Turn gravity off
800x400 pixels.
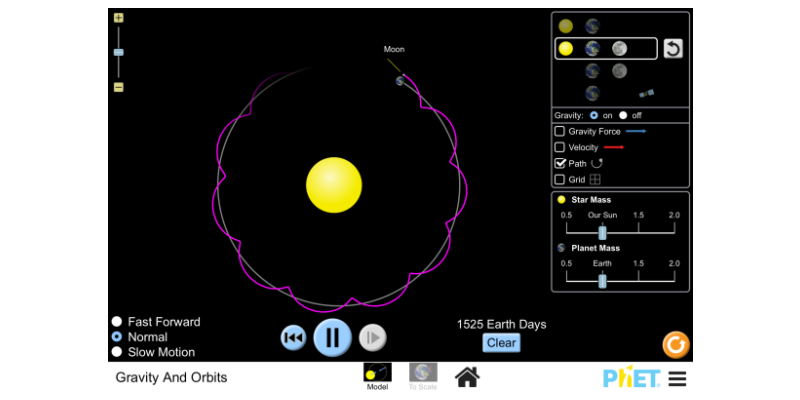click(x=622, y=115)
